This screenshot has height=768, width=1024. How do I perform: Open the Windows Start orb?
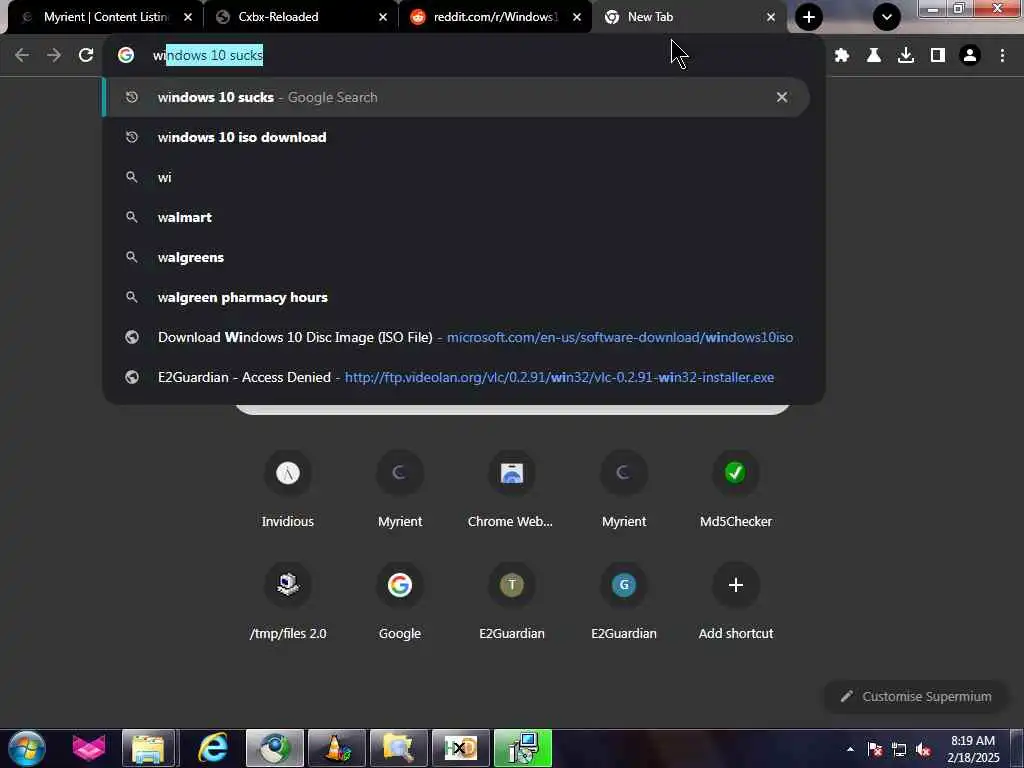tap(27, 748)
